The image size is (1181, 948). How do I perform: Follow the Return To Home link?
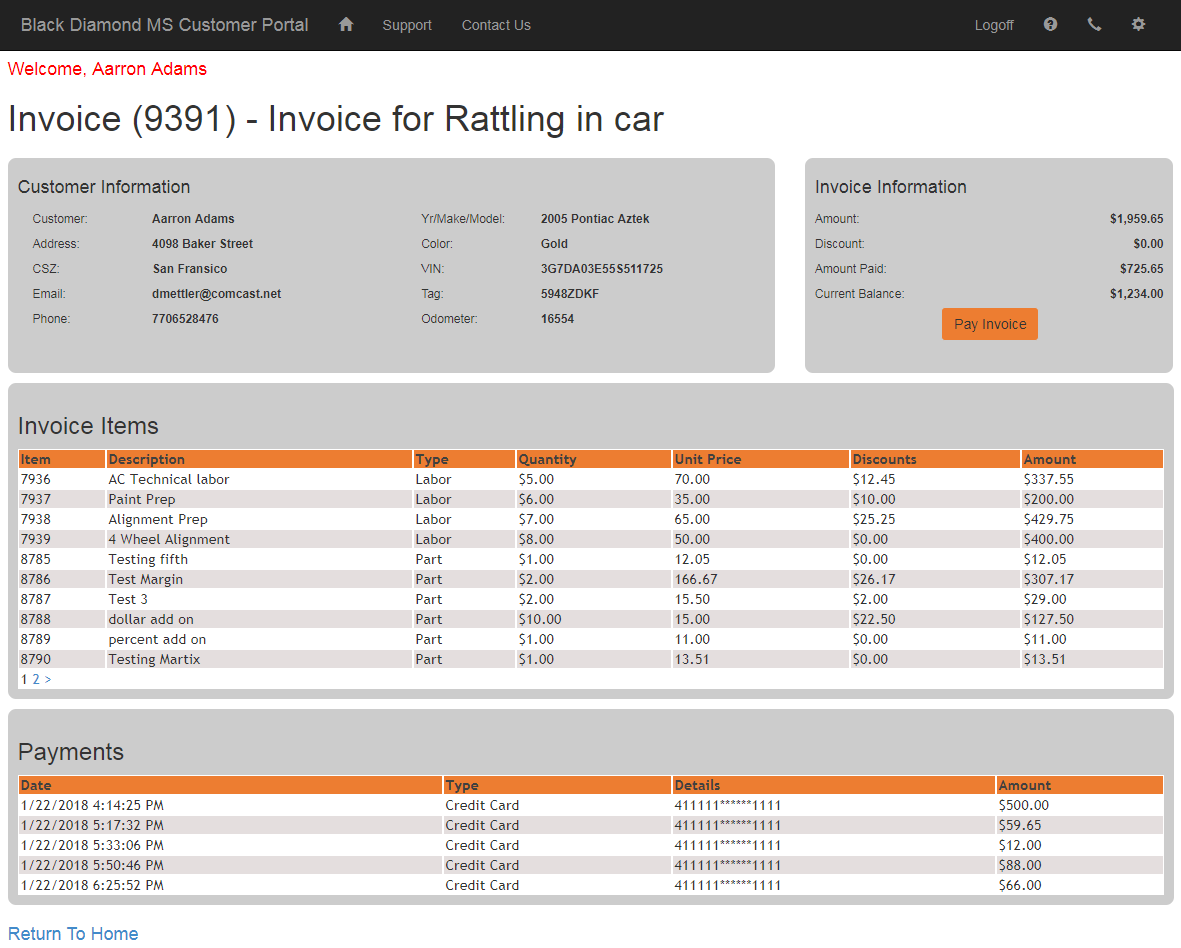pos(73,934)
